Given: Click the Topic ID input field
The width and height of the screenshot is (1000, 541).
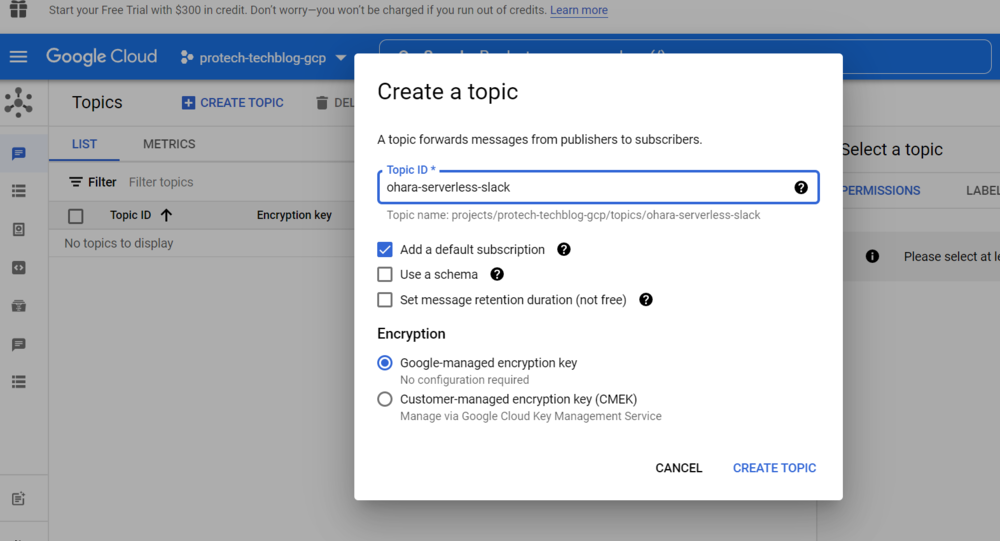Looking at the screenshot, I should pos(585,187).
